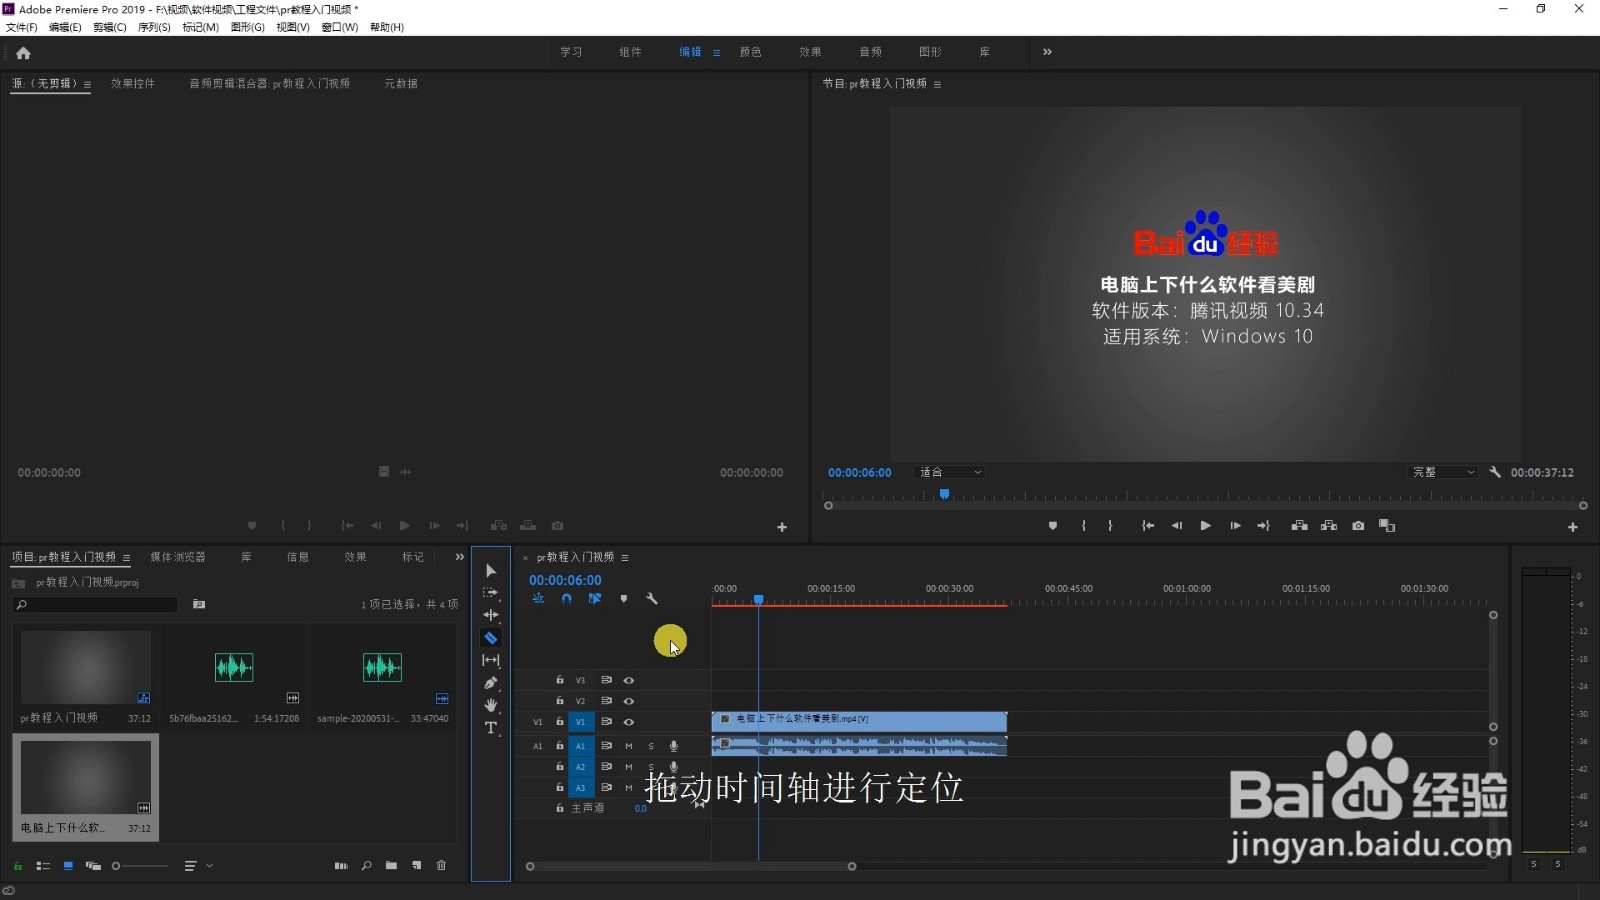
Task: Toggle snap magnet in timeline
Action: click(x=566, y=599)
